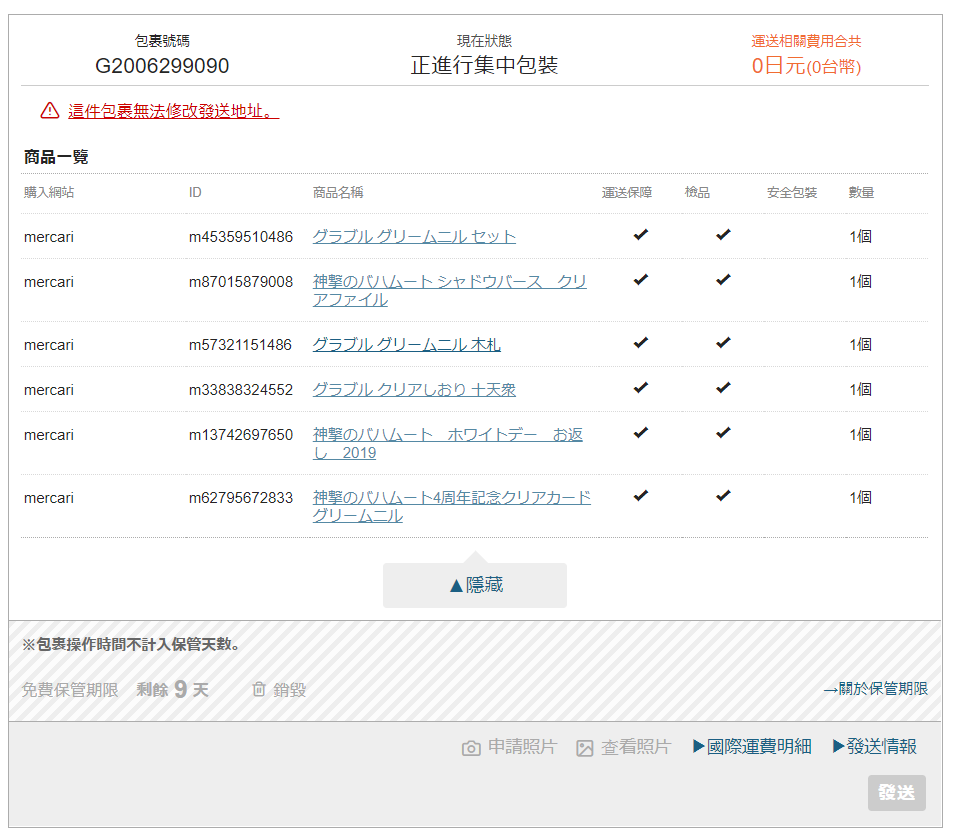957x835 pixels.
Task: Click the red warning triangle icon
Action: [x=49, y=111]
